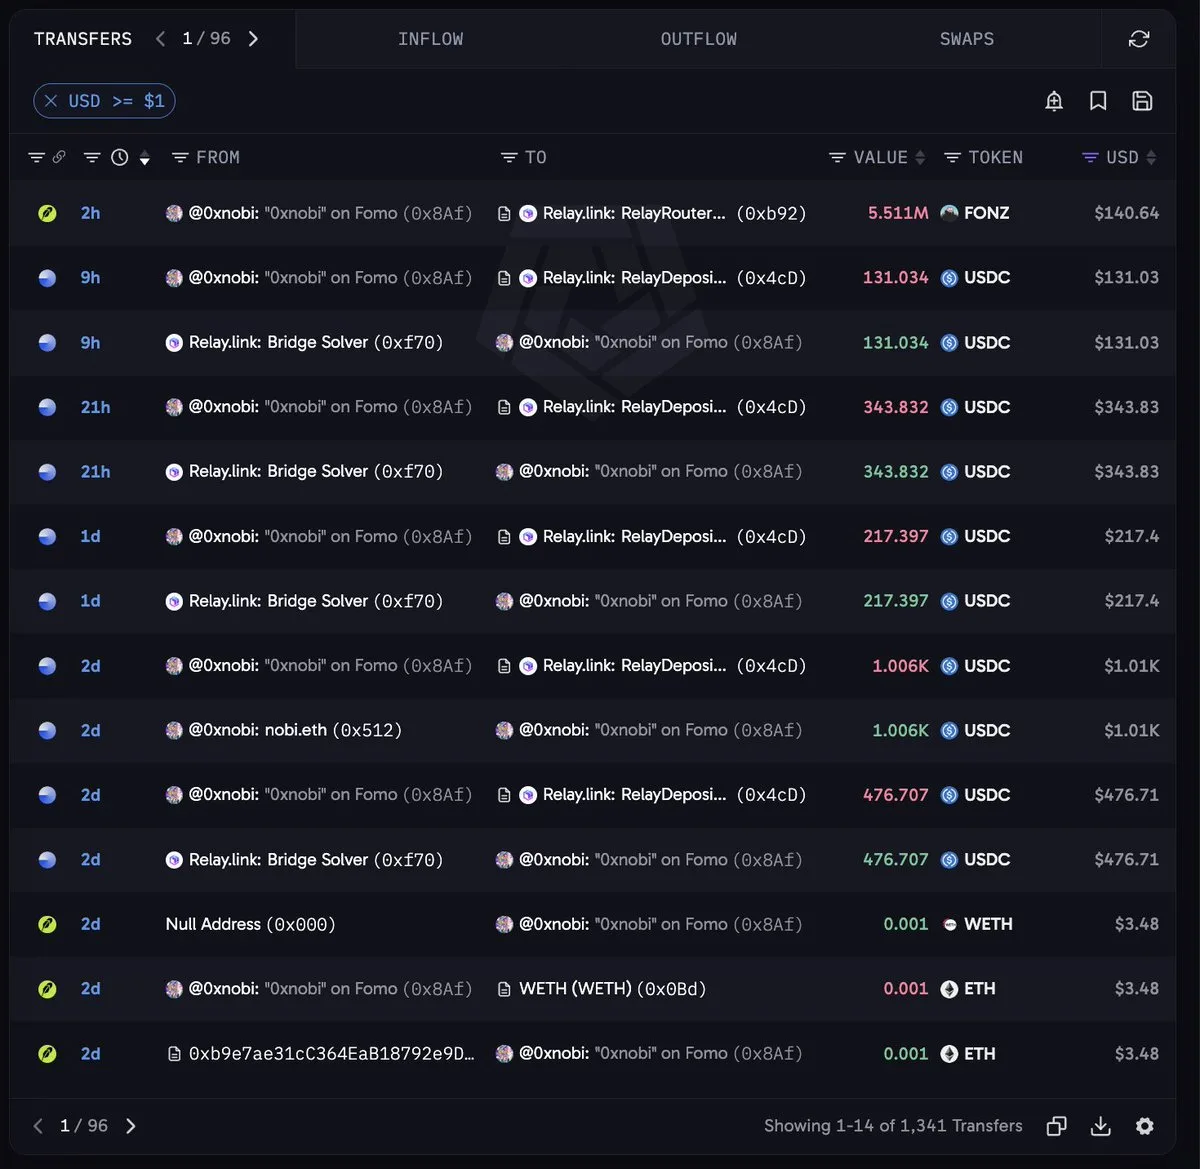1200x1169 pixels.
Task: Remove the USD >= $1 filter chip
Action: click(x=51, y=101)
